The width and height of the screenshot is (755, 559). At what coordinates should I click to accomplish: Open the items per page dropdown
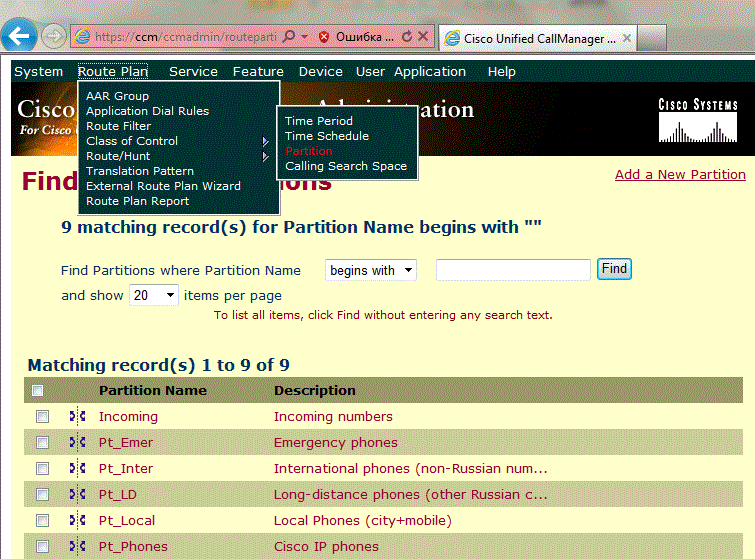[154, 295]
